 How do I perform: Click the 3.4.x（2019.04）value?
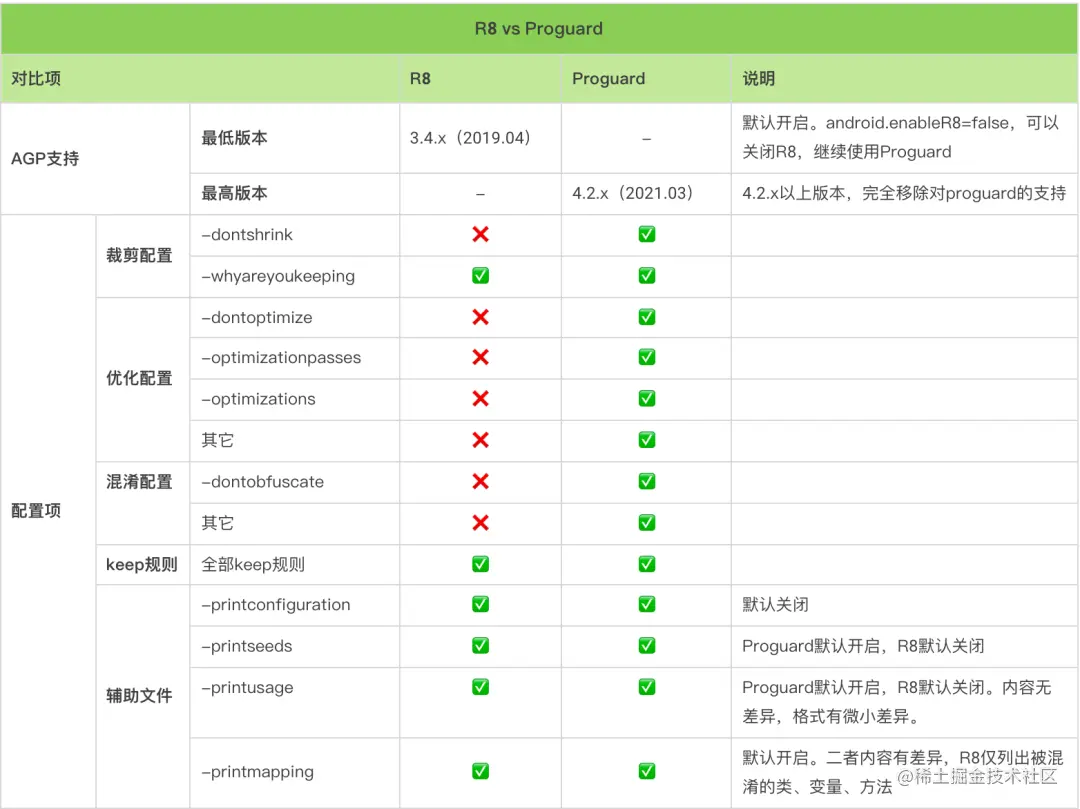(470, 138)
